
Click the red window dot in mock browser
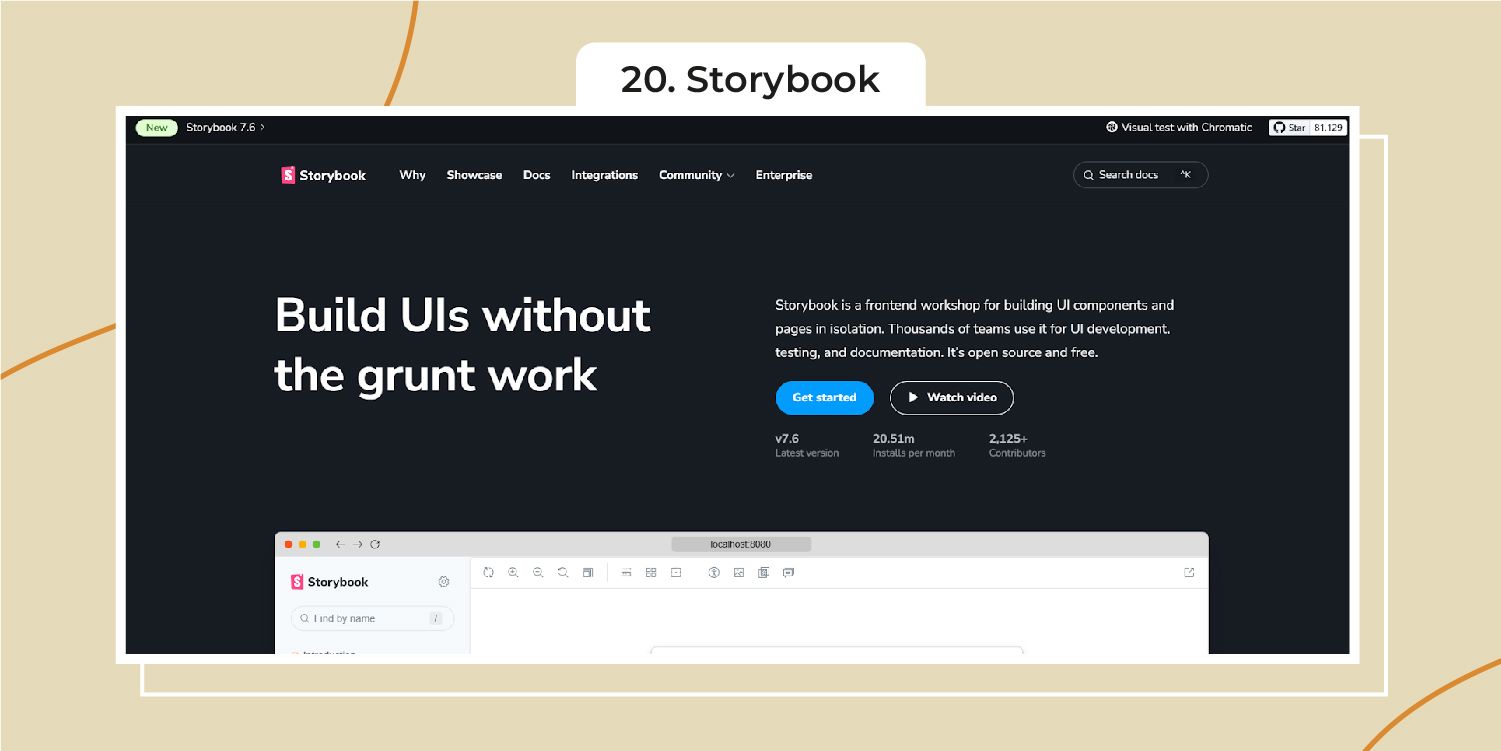[x=289, y=545]
